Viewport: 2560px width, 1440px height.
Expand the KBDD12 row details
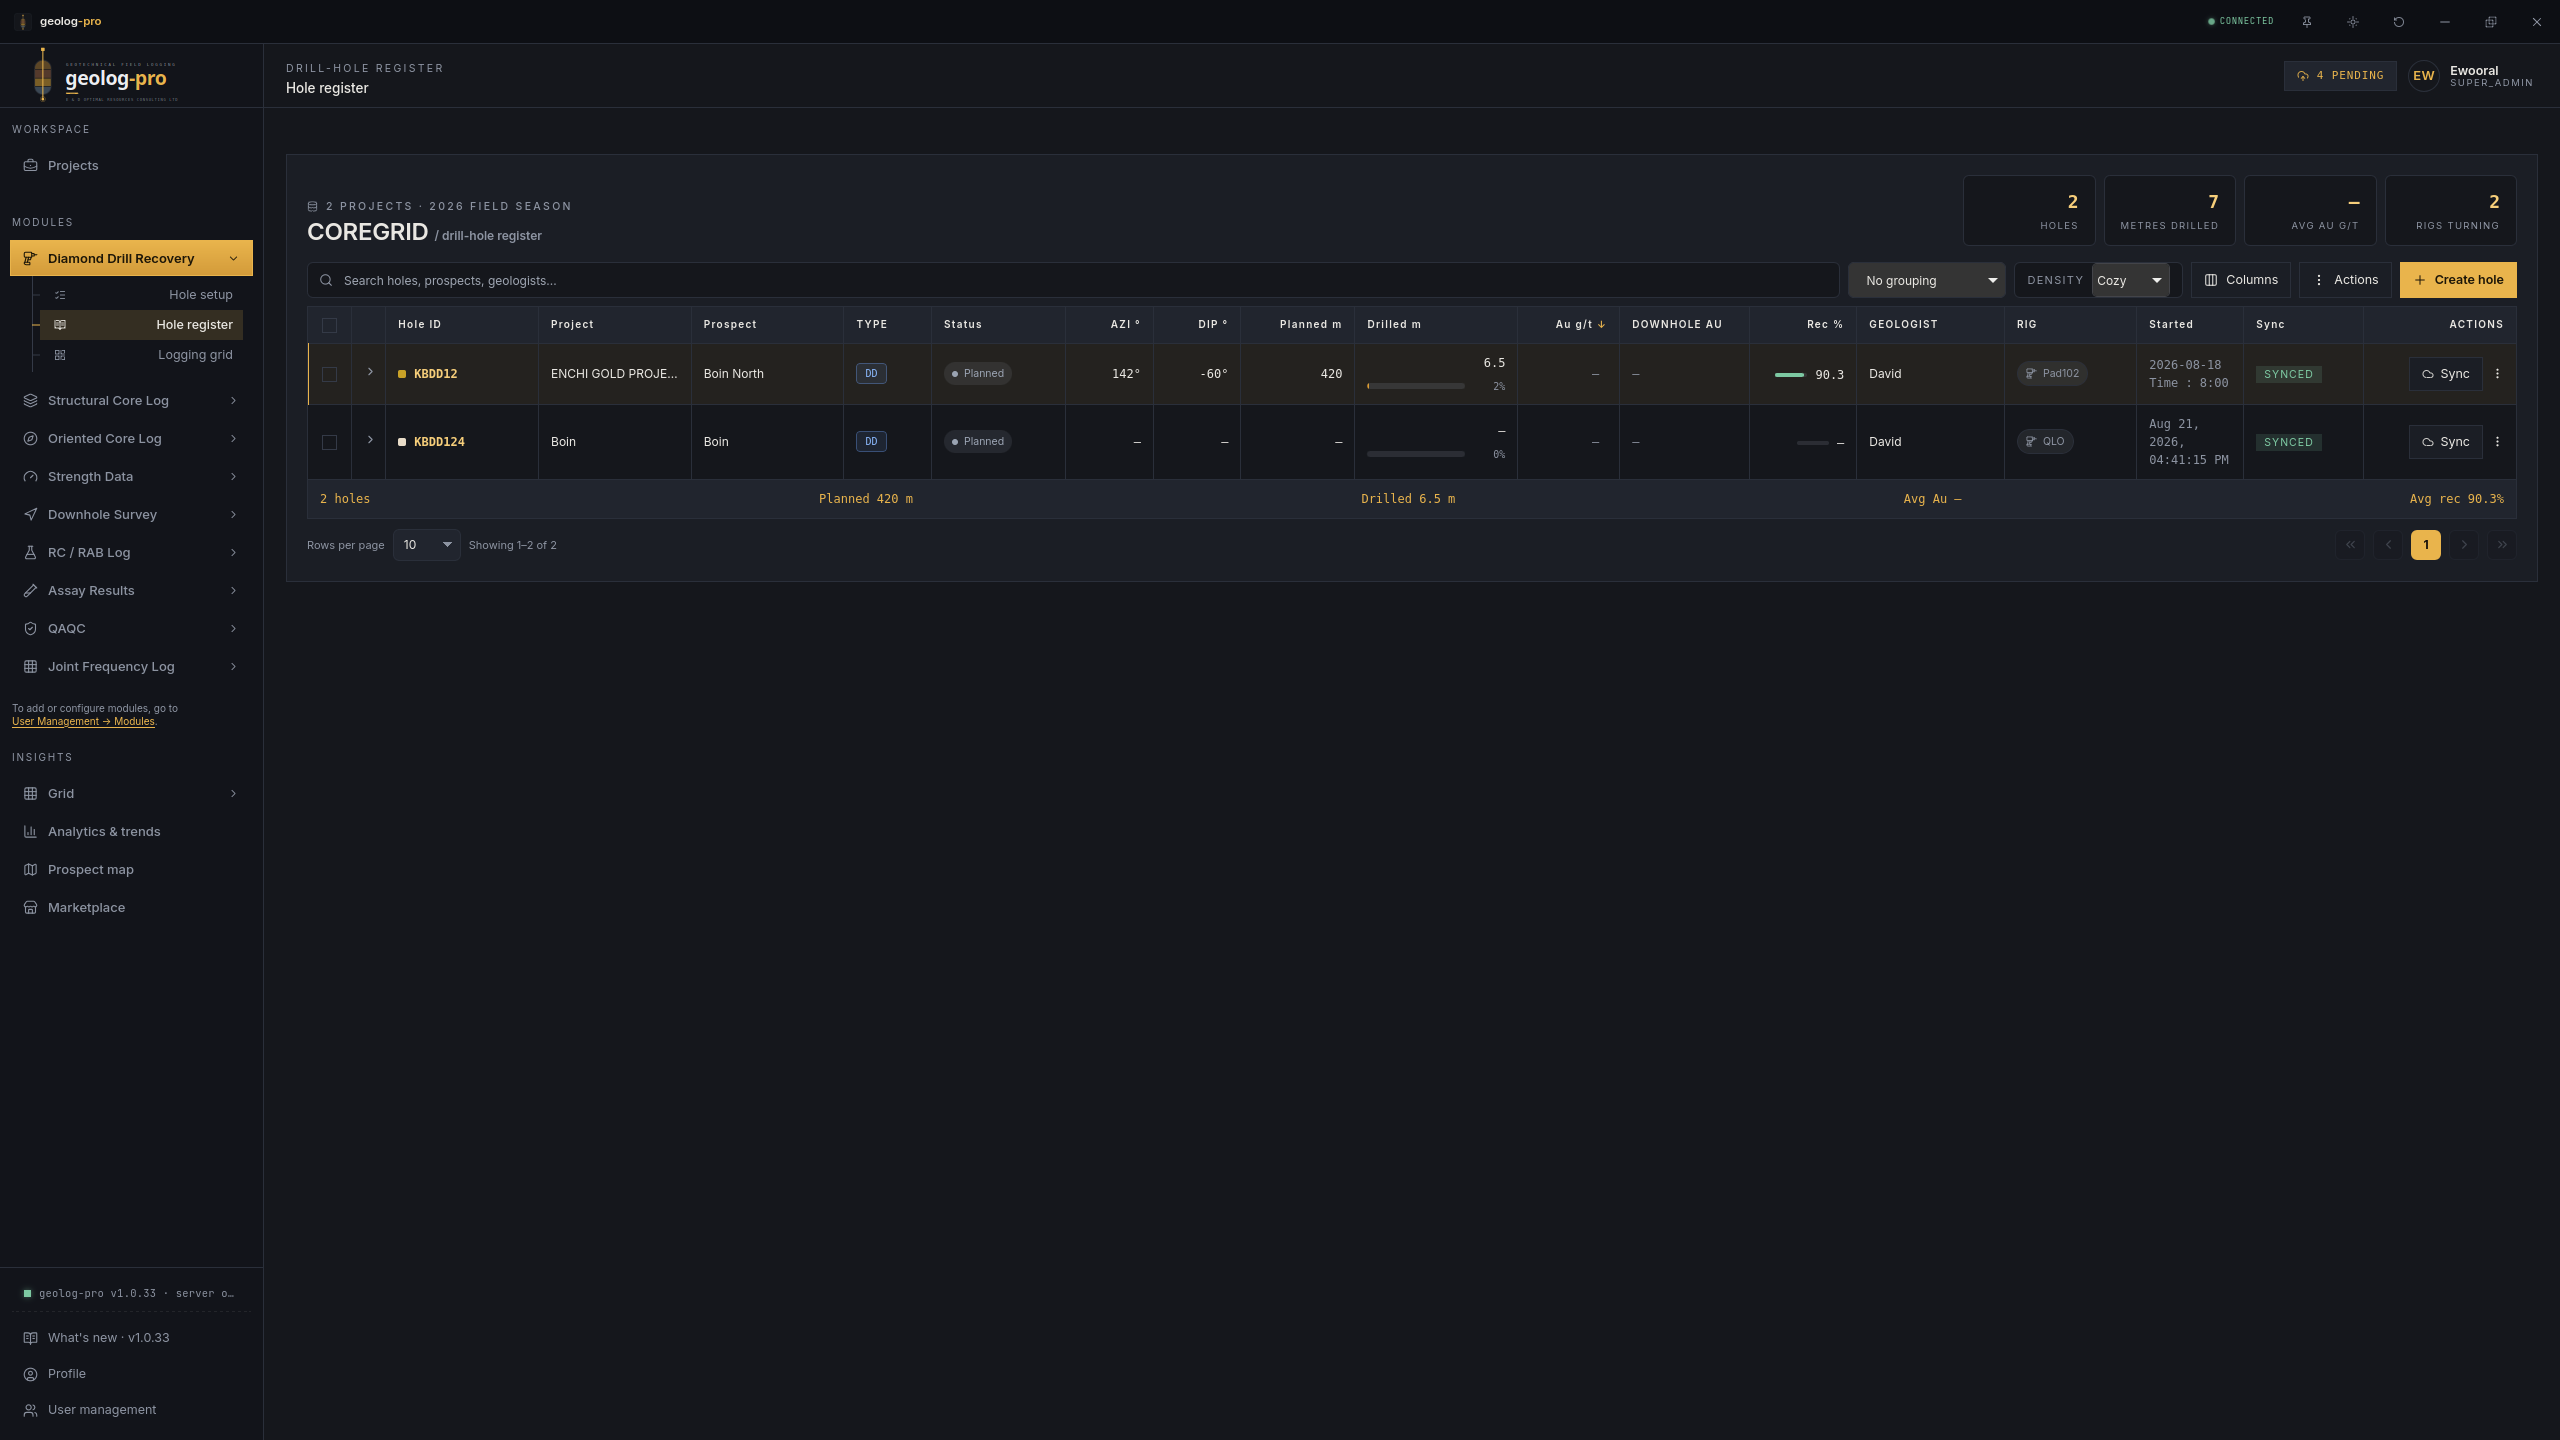[370, 372]
